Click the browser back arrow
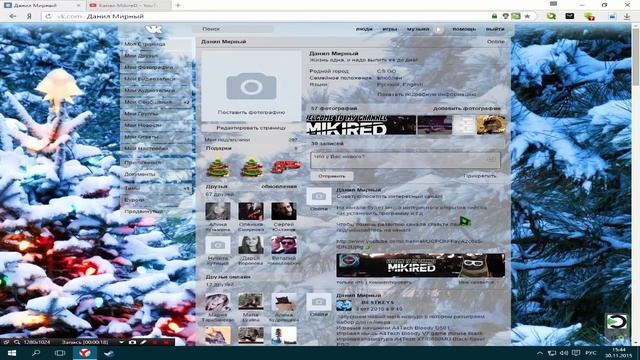This screenshot has width=640, height=360. click(13, 16)
